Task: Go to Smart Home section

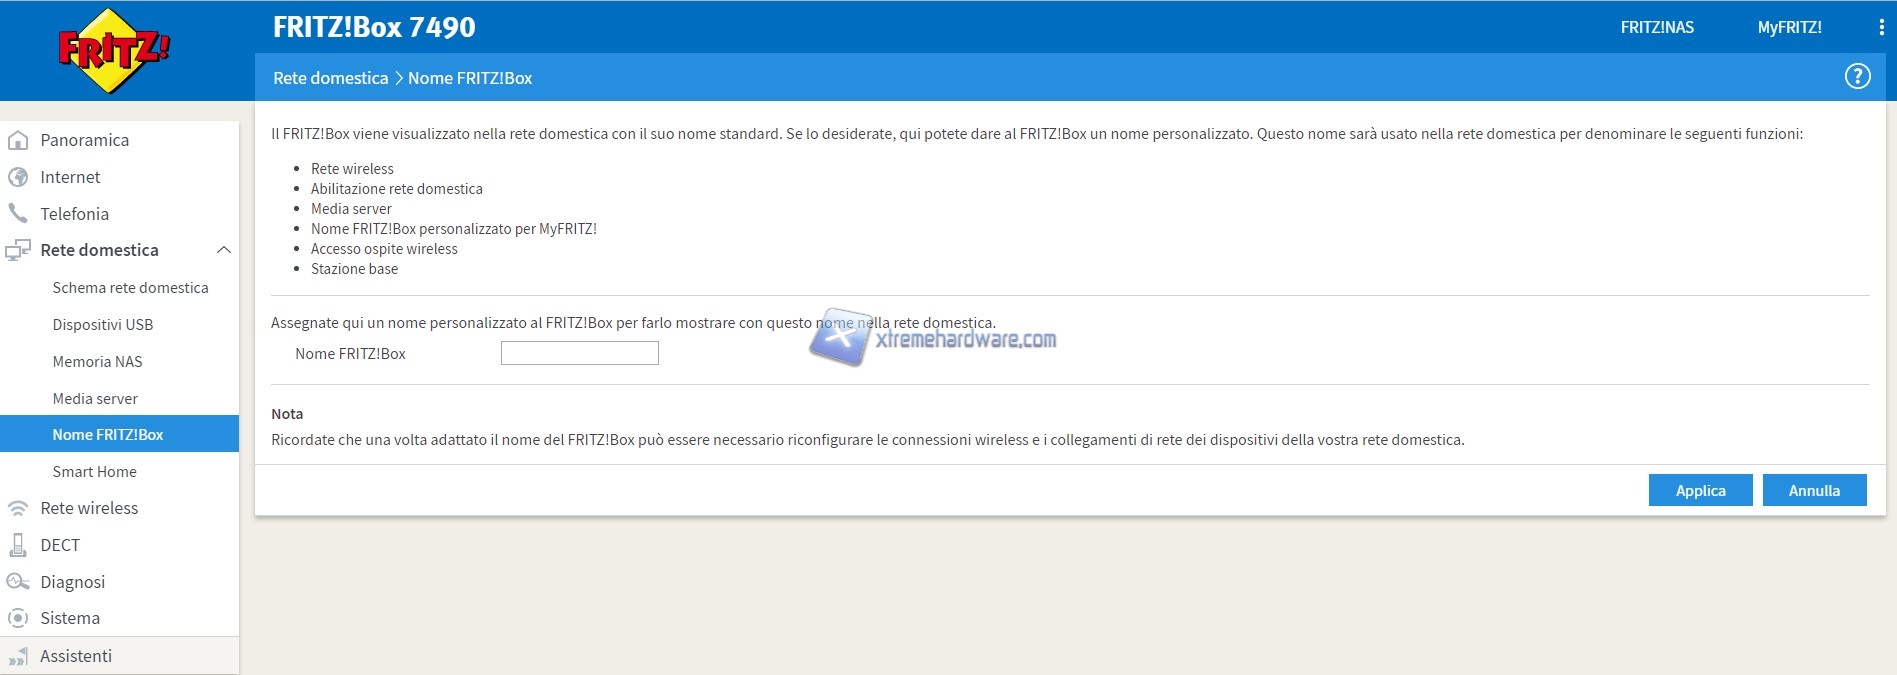Action: [x=94, y=472]
